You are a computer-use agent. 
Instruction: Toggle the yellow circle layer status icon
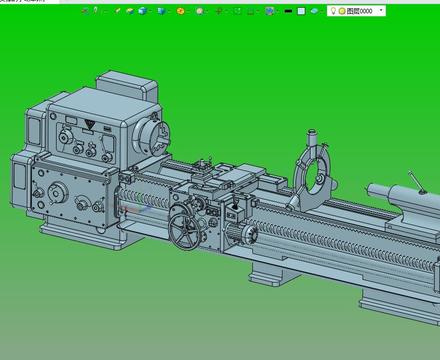[x=342, y=11]
